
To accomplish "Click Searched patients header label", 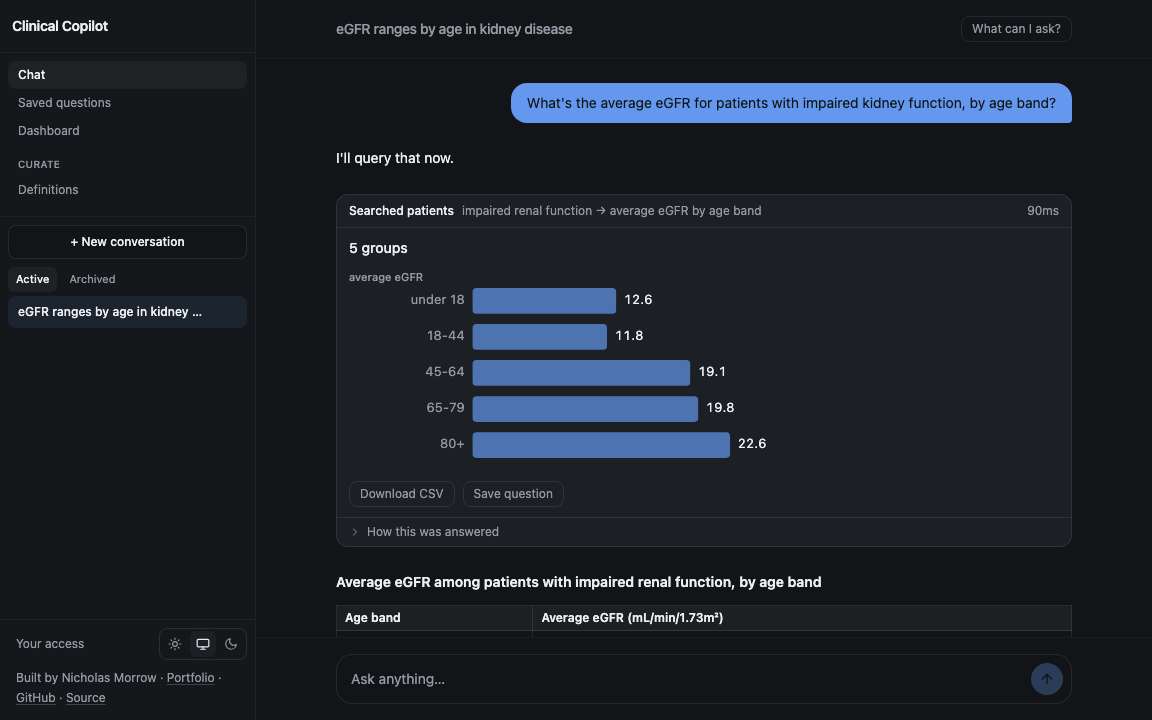I will point(401,211).
